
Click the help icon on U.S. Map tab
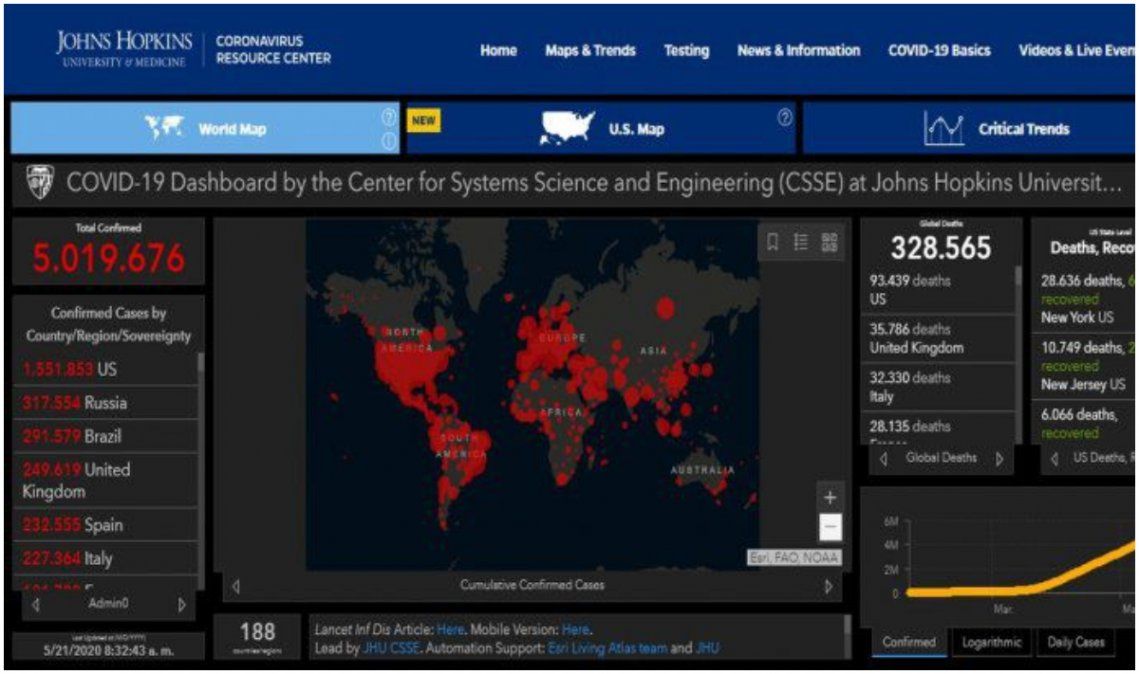click(x=785, y=118)
